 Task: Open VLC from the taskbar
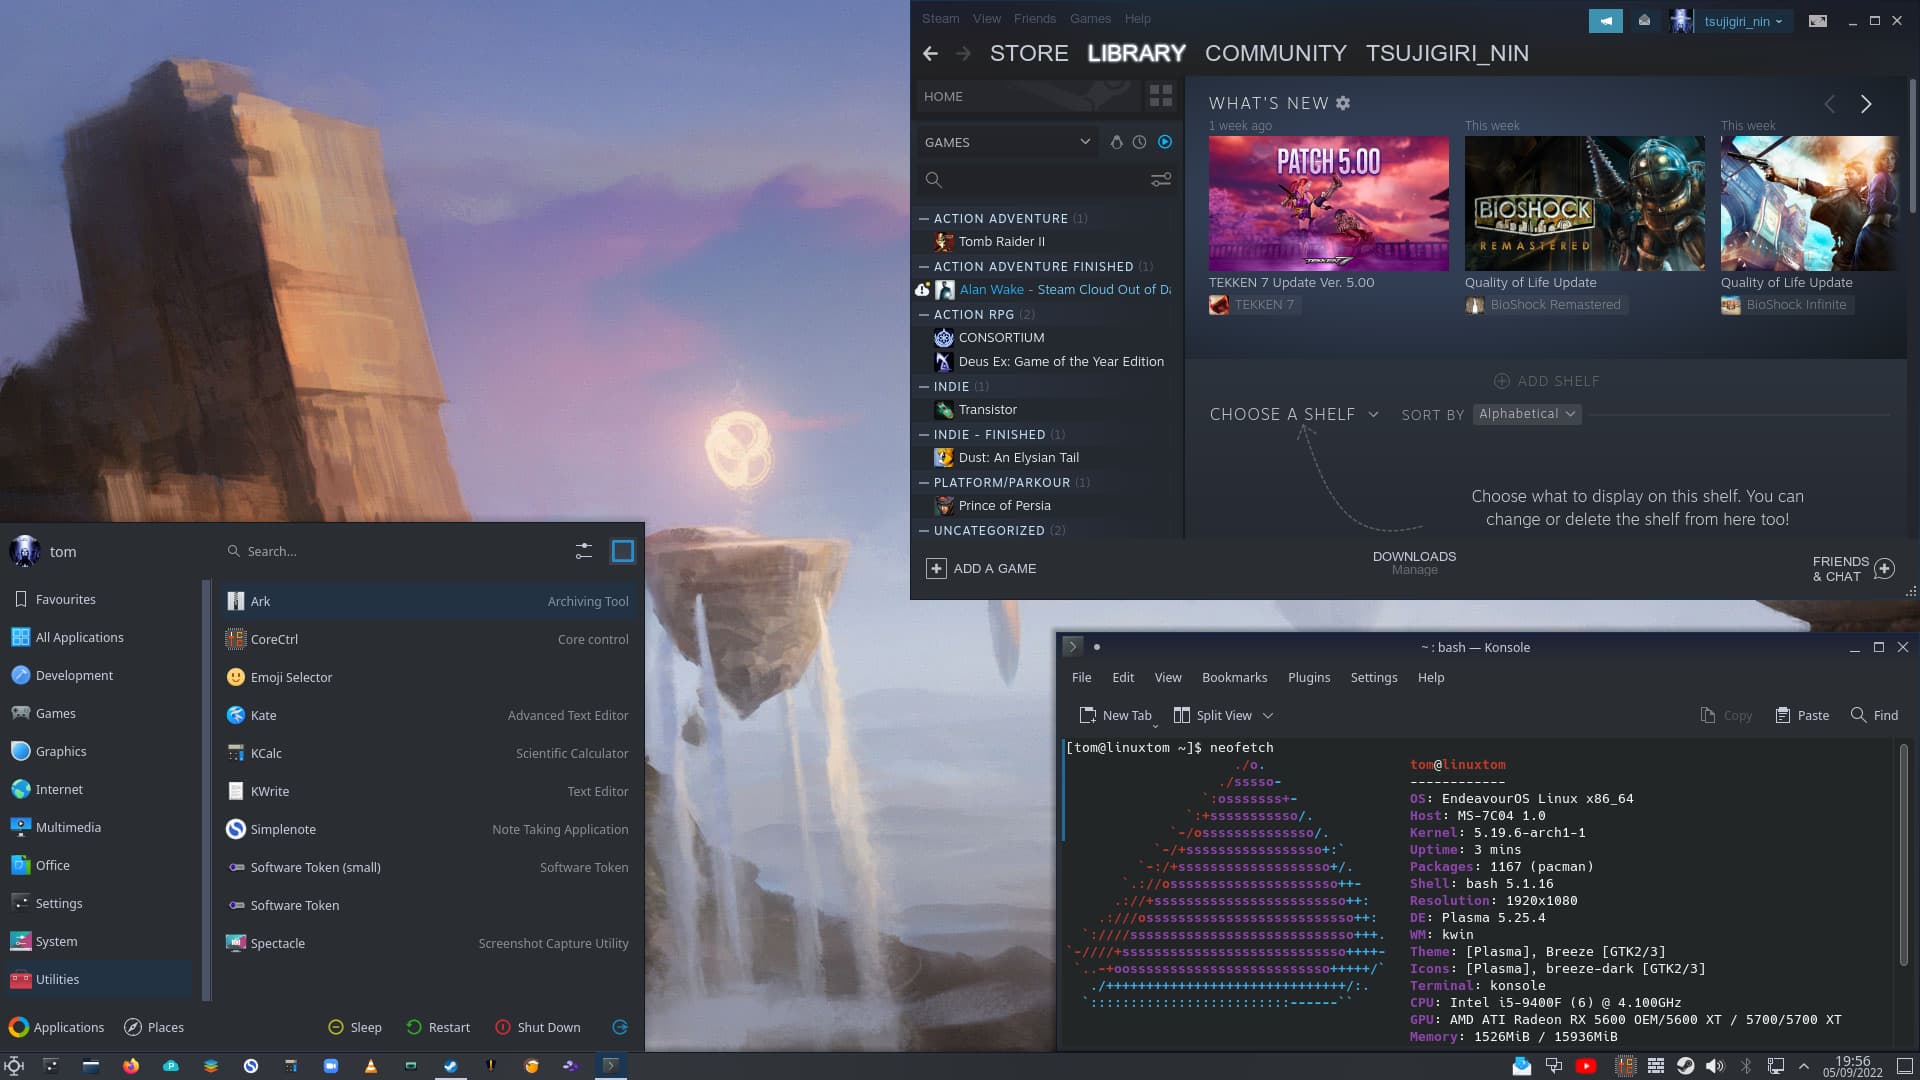click(371, 1066)
